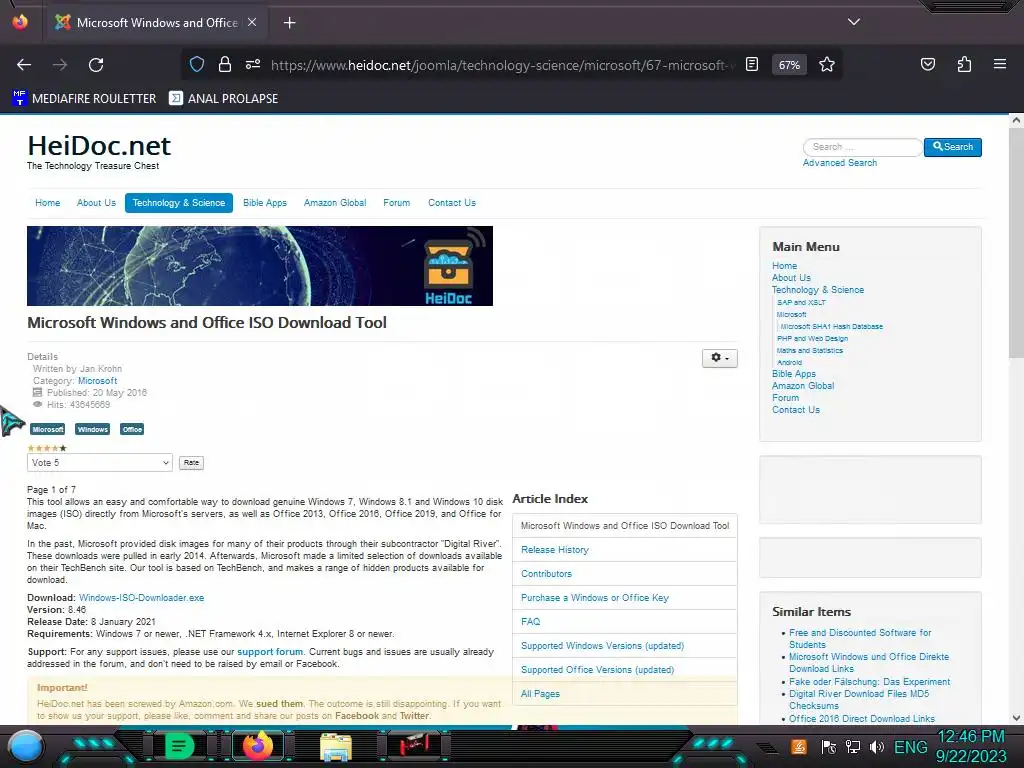Open About Us navigation item
Viewport: 1024px width, 768px height.
coord(96,202)
